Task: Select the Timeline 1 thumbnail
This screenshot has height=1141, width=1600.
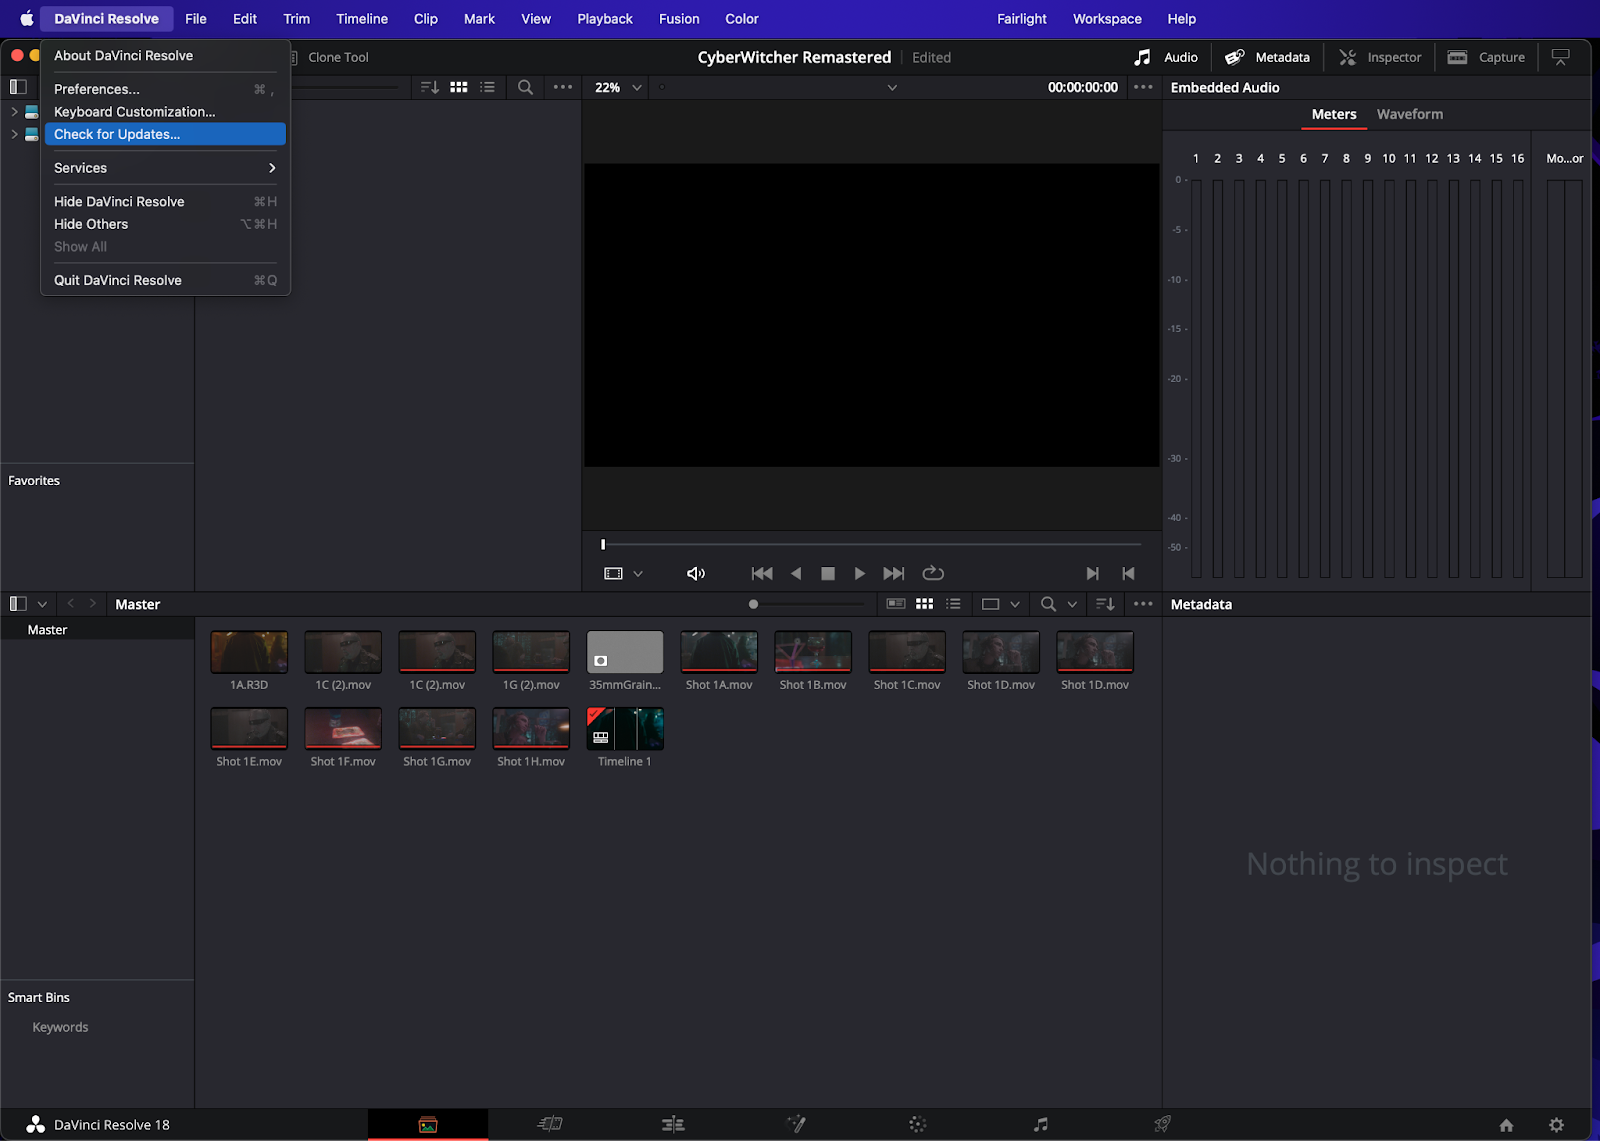Action: pyautogui.click(x=625, y=729)
